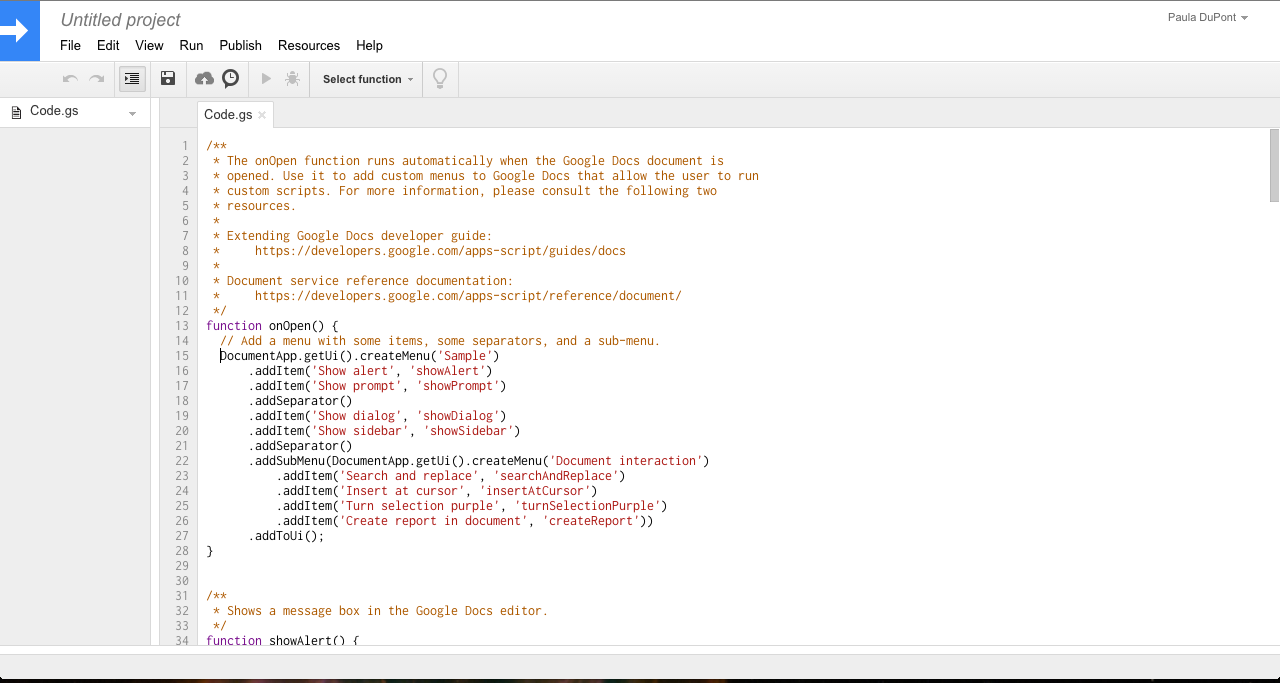Expand the Code.gs file options arrow

[x=132, y=114]
